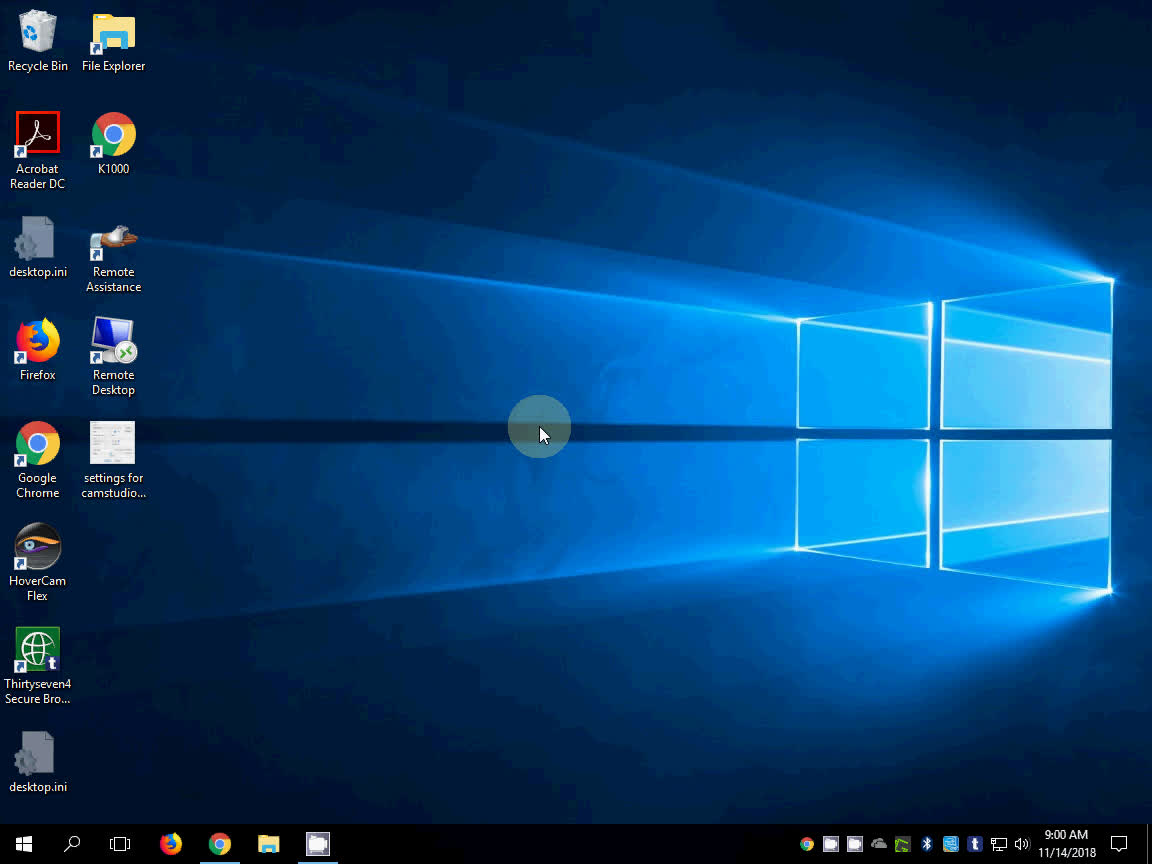Open Firefox from the desktop

coord(37,338)
